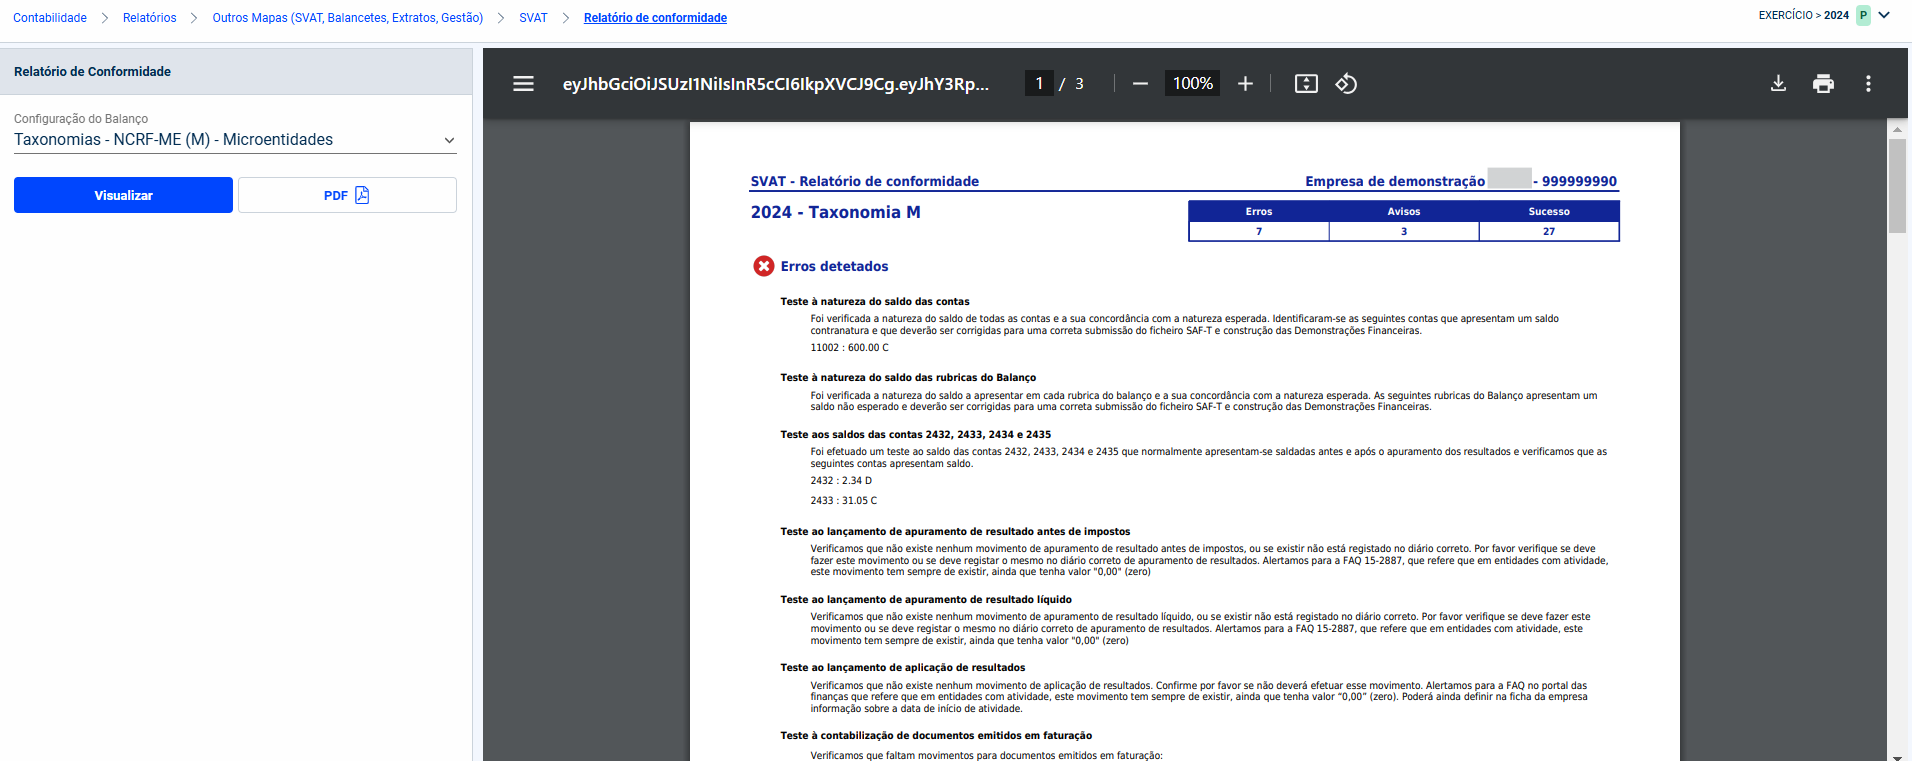This screenshot has width=1912, height=761.
Task: Click the 100% zoom level field
Action: 1192,83
